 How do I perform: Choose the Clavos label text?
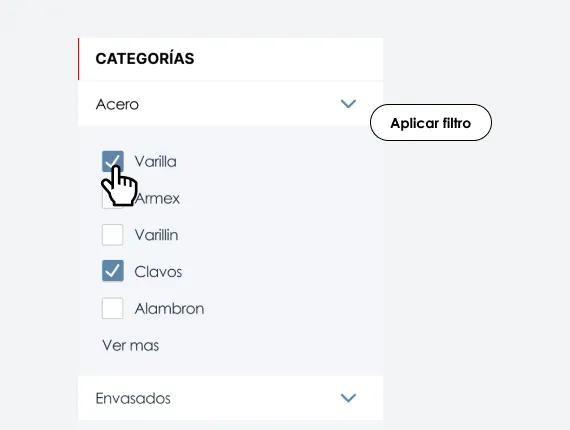[158, 272]
